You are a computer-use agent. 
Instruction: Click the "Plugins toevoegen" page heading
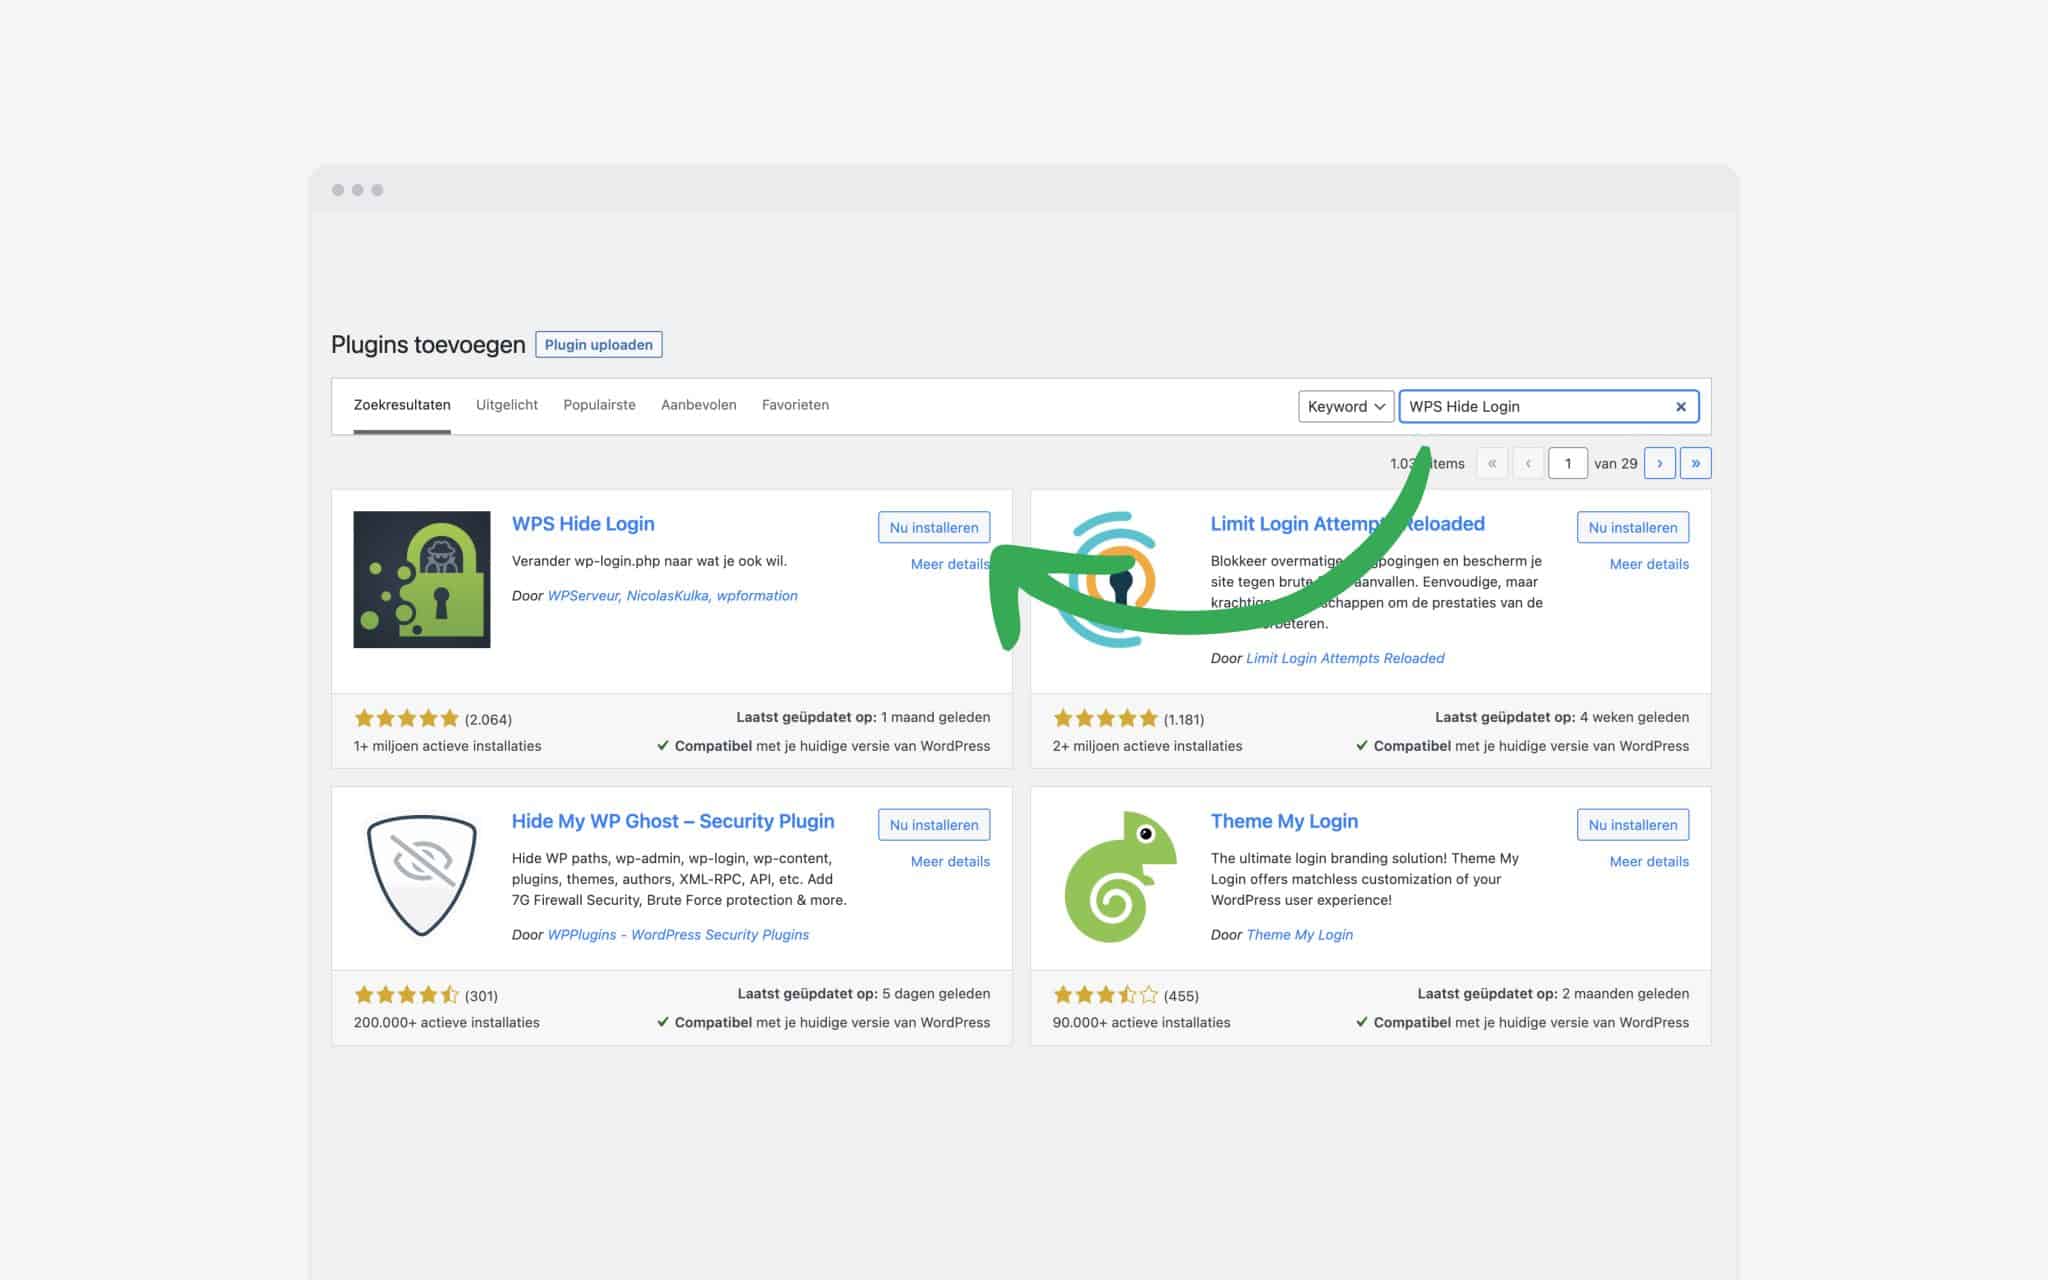(428, 344)
